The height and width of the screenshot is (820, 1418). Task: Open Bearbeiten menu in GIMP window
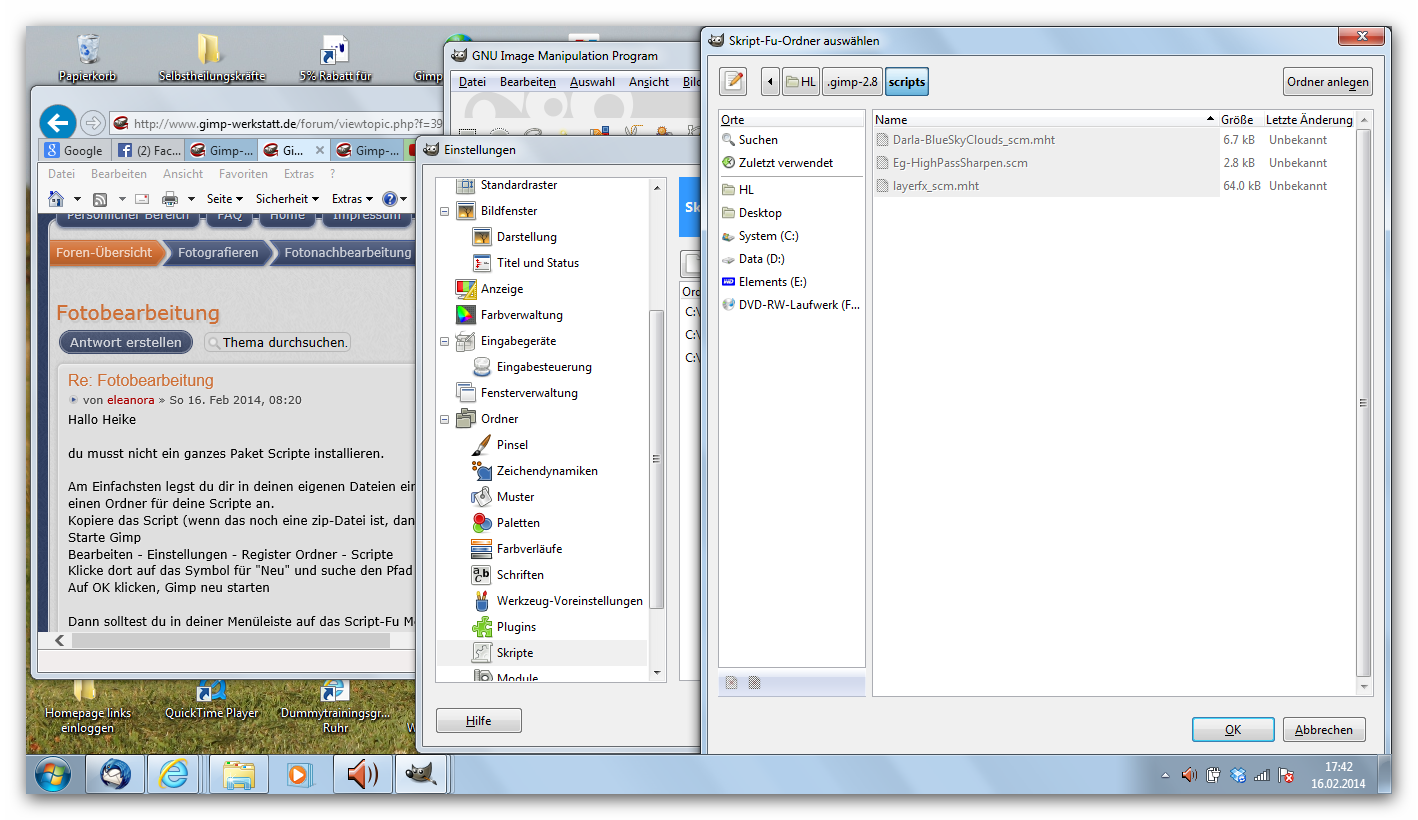click(528, 82)
